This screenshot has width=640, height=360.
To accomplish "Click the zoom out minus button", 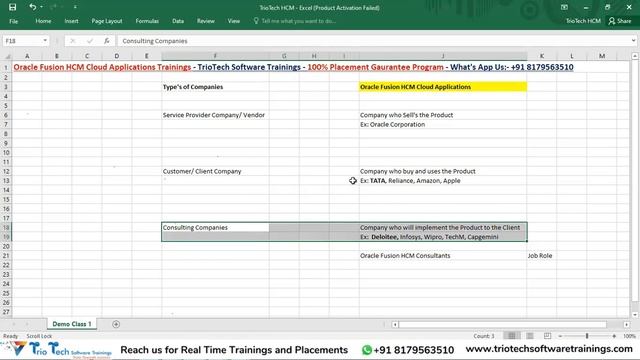I will (560, 336).
